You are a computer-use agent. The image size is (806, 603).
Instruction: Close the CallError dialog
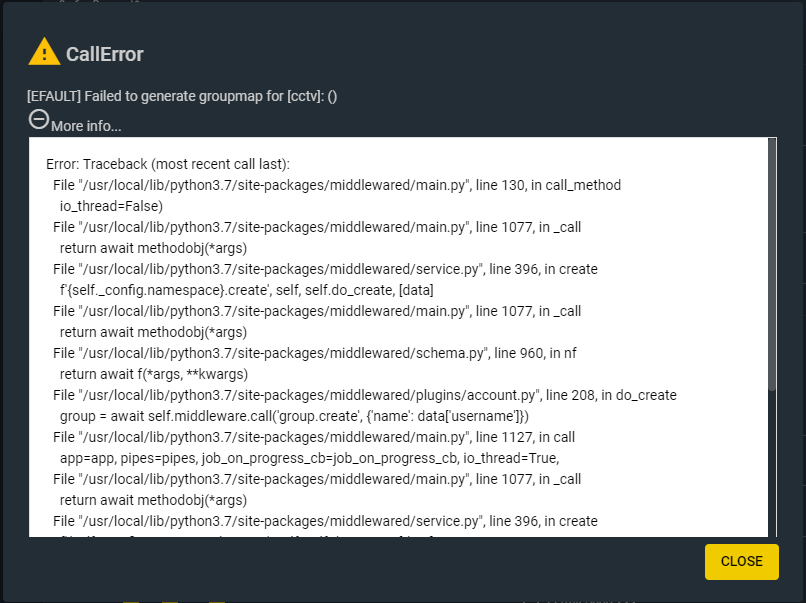(x=741, y=561)
